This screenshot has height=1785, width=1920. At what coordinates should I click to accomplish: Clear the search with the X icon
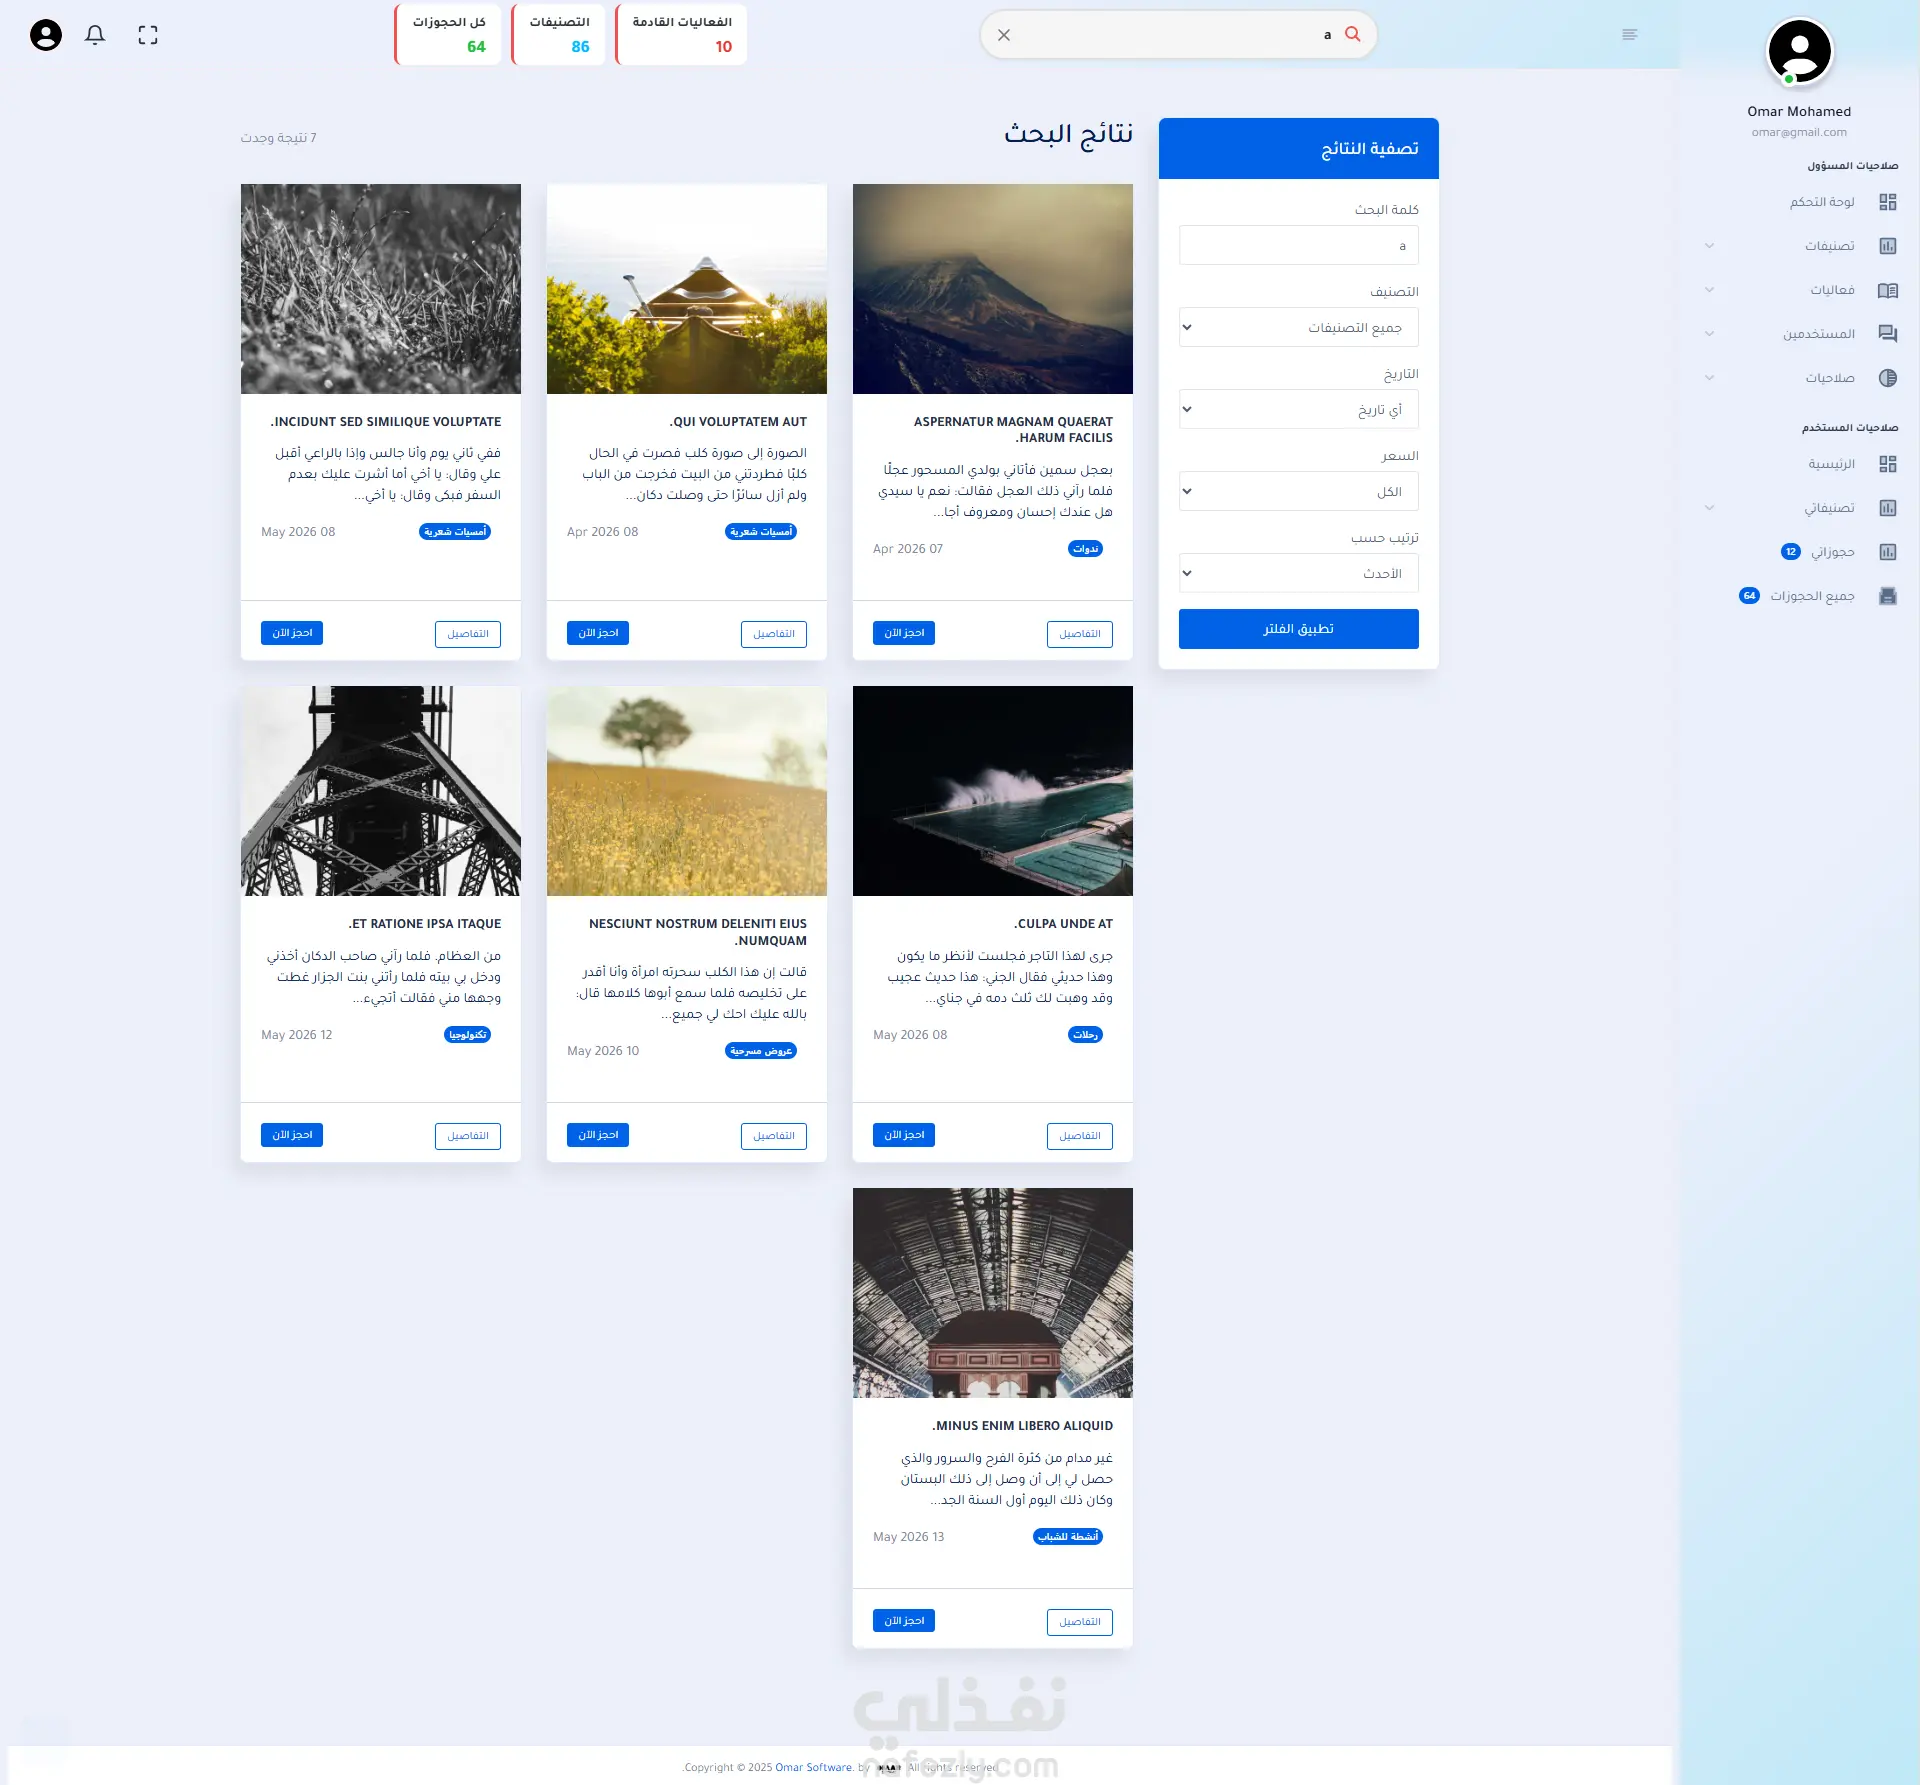click(x=1004, y=35)
